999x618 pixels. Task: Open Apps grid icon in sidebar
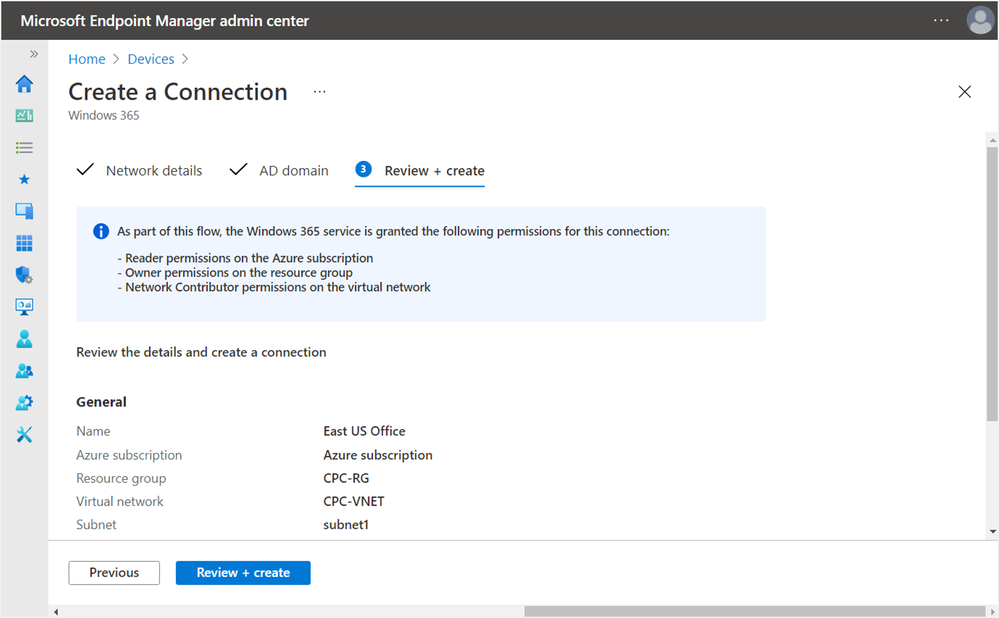tap(24, 243)
